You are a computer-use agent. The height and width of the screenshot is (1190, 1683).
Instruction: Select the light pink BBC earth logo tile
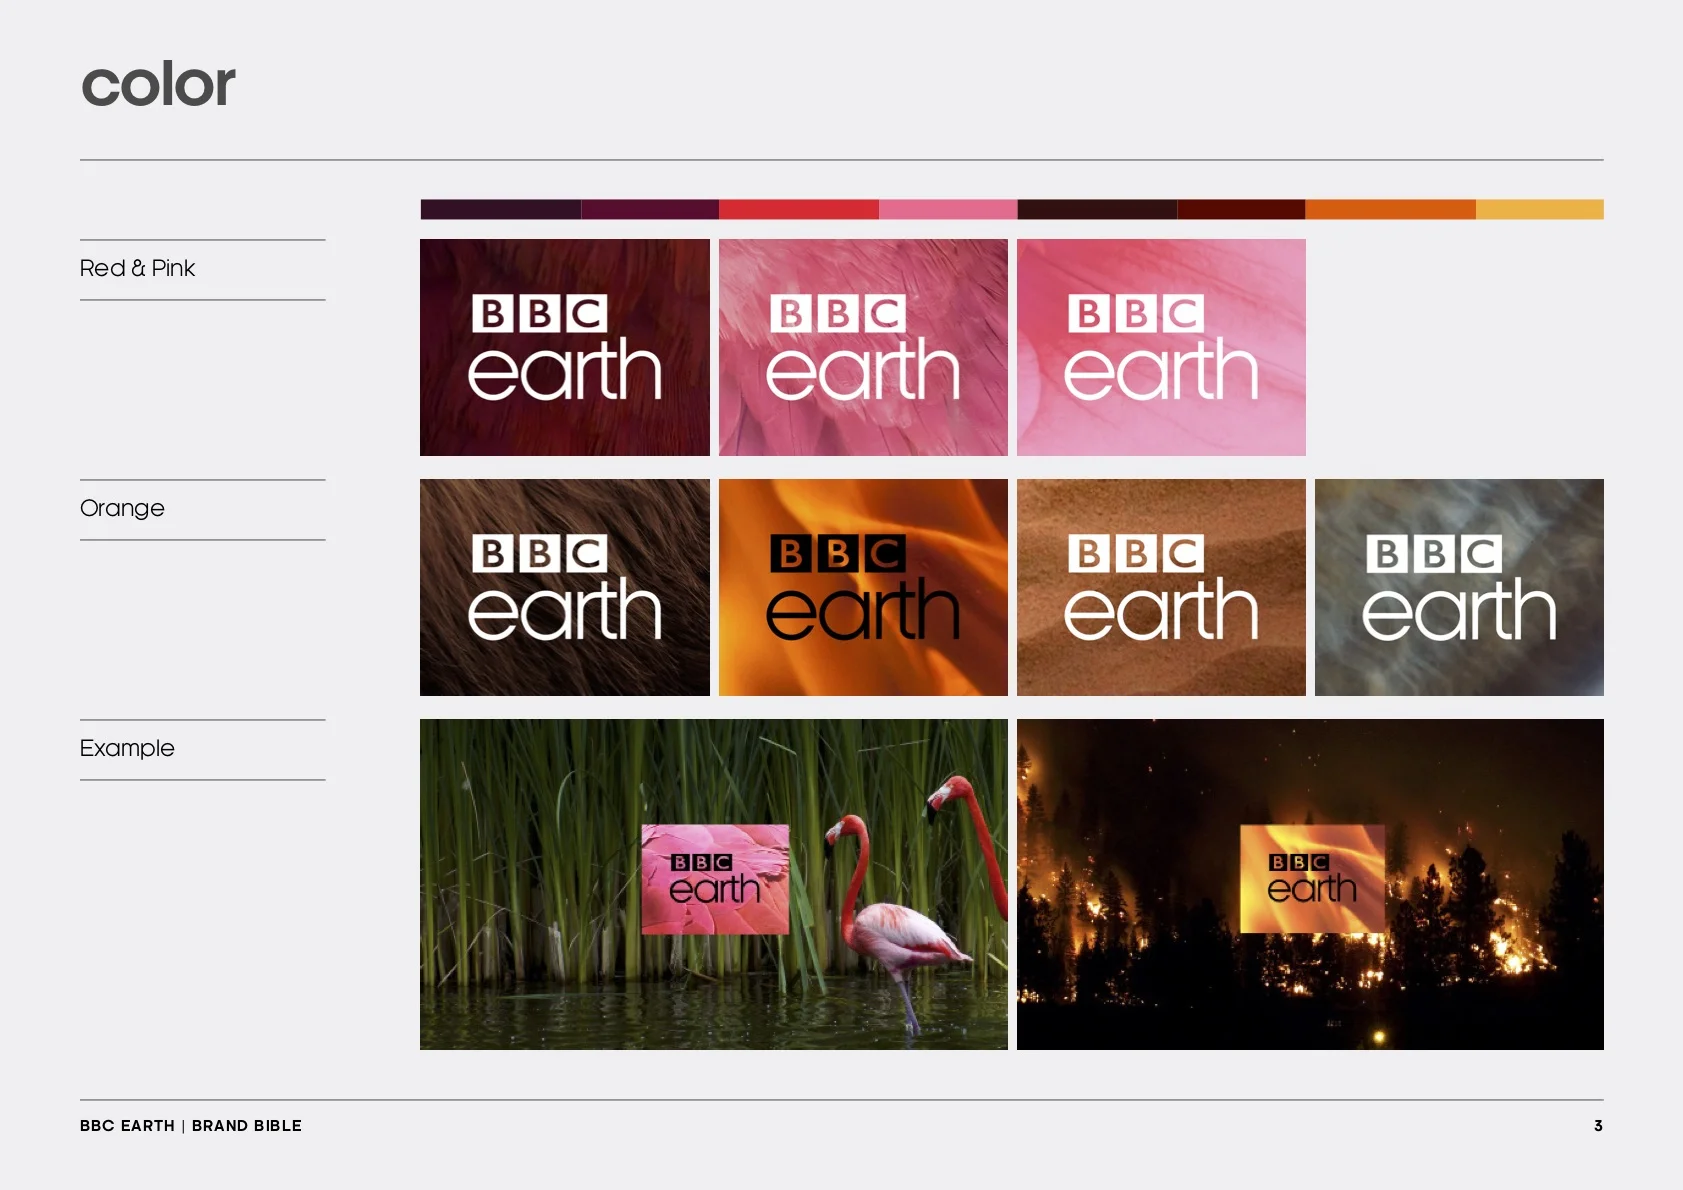tap(1160, 347)
